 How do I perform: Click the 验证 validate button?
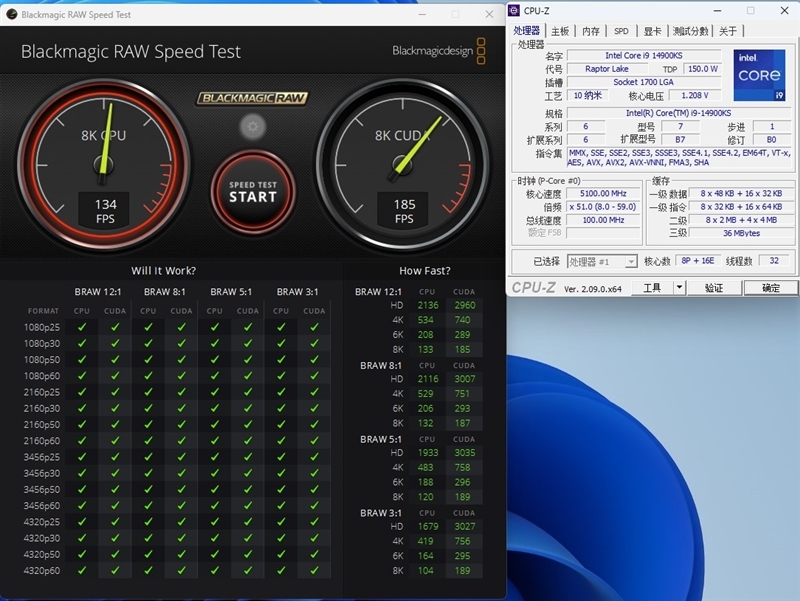tap(713, 287)
